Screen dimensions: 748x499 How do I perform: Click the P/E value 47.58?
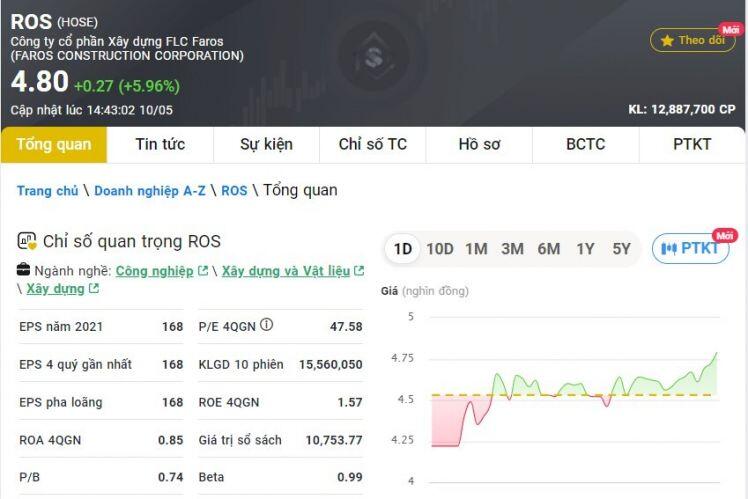click(346, 327)
